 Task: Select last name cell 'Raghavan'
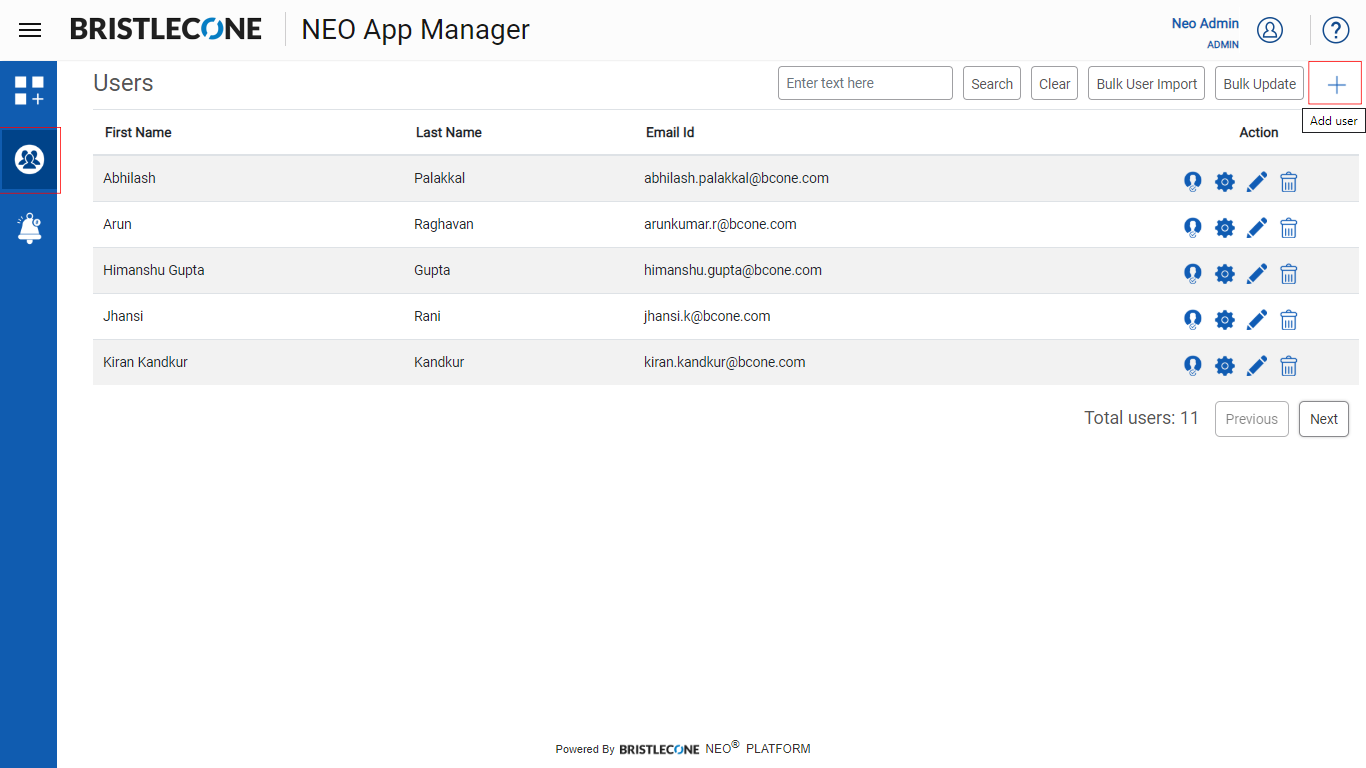click(x=444, y=224)
